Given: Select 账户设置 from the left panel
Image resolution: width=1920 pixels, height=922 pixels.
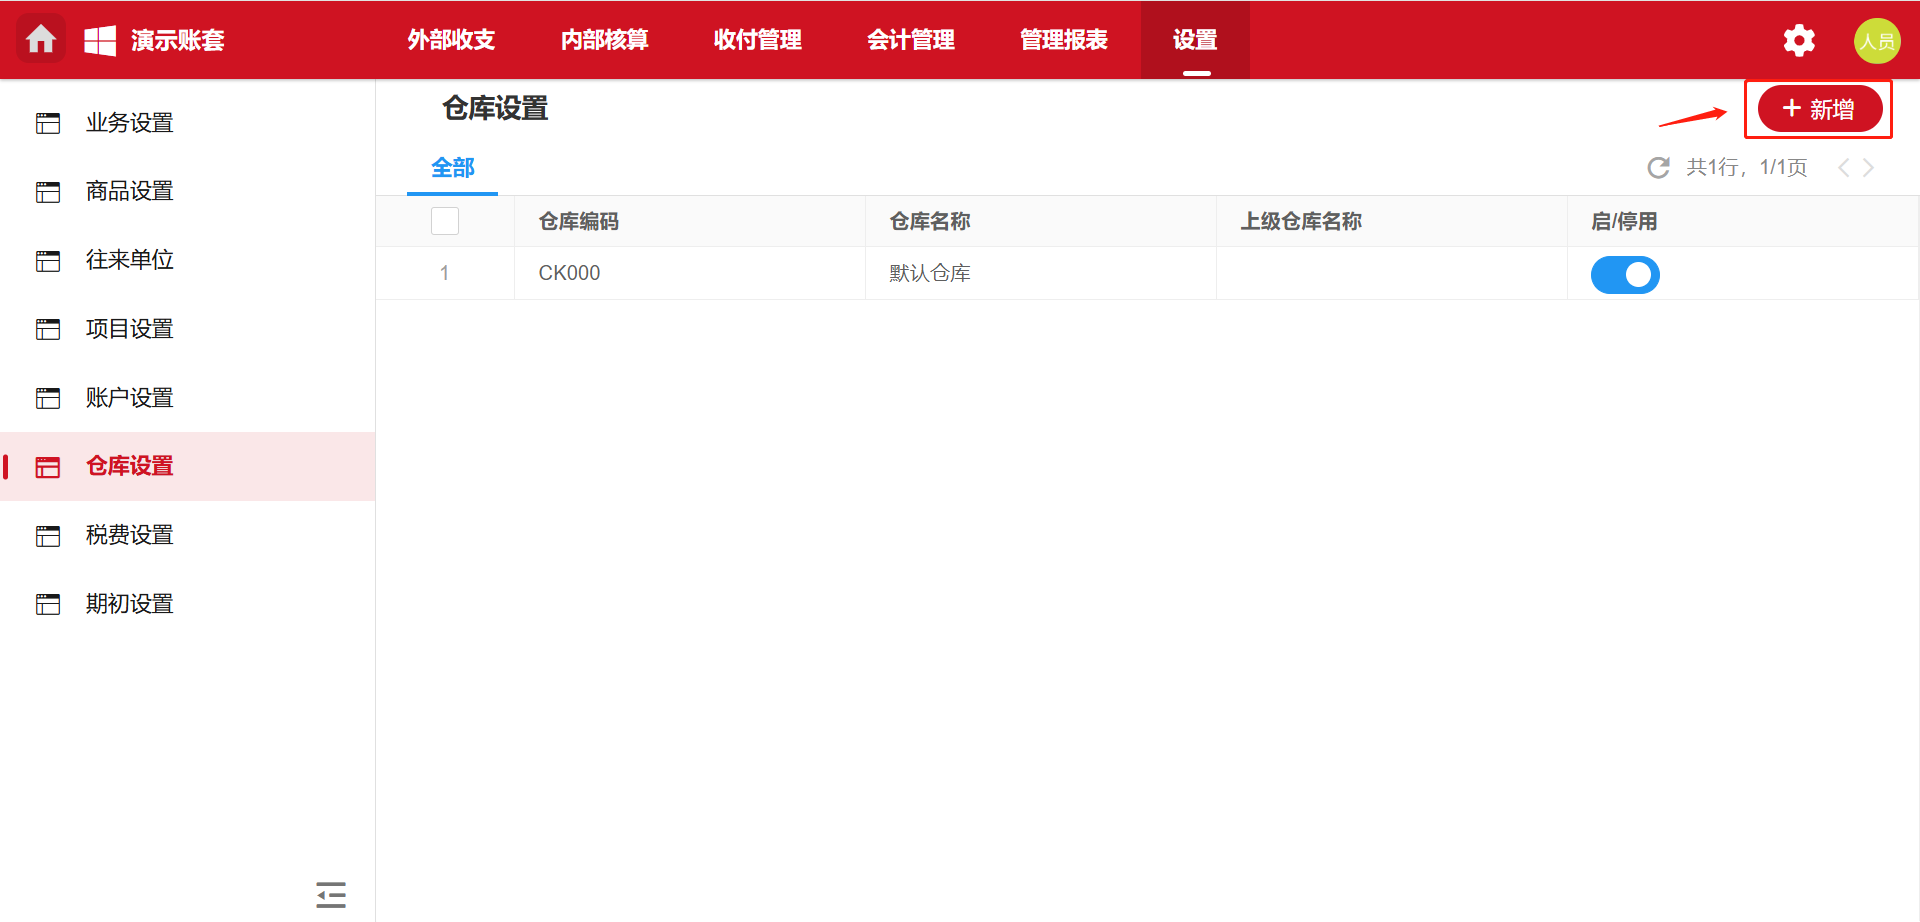Looking at the screenshot, I should [x=128, y=397].
